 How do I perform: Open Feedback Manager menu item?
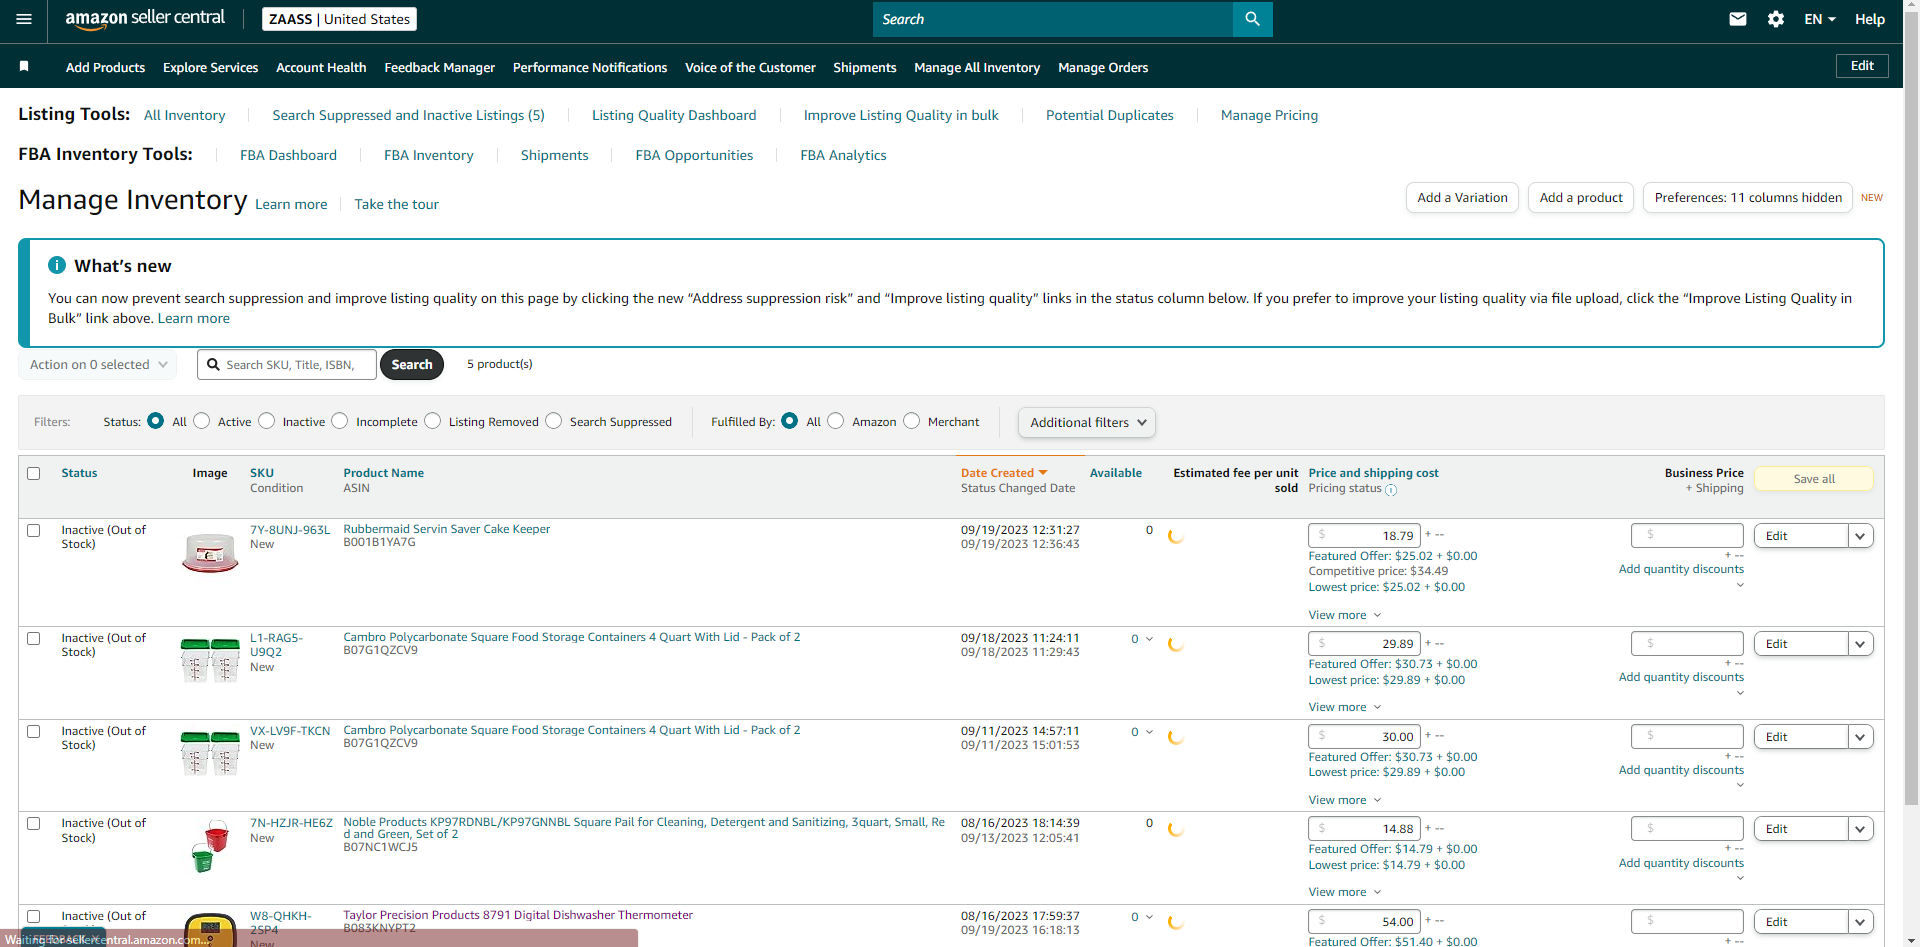click(439, 68)
